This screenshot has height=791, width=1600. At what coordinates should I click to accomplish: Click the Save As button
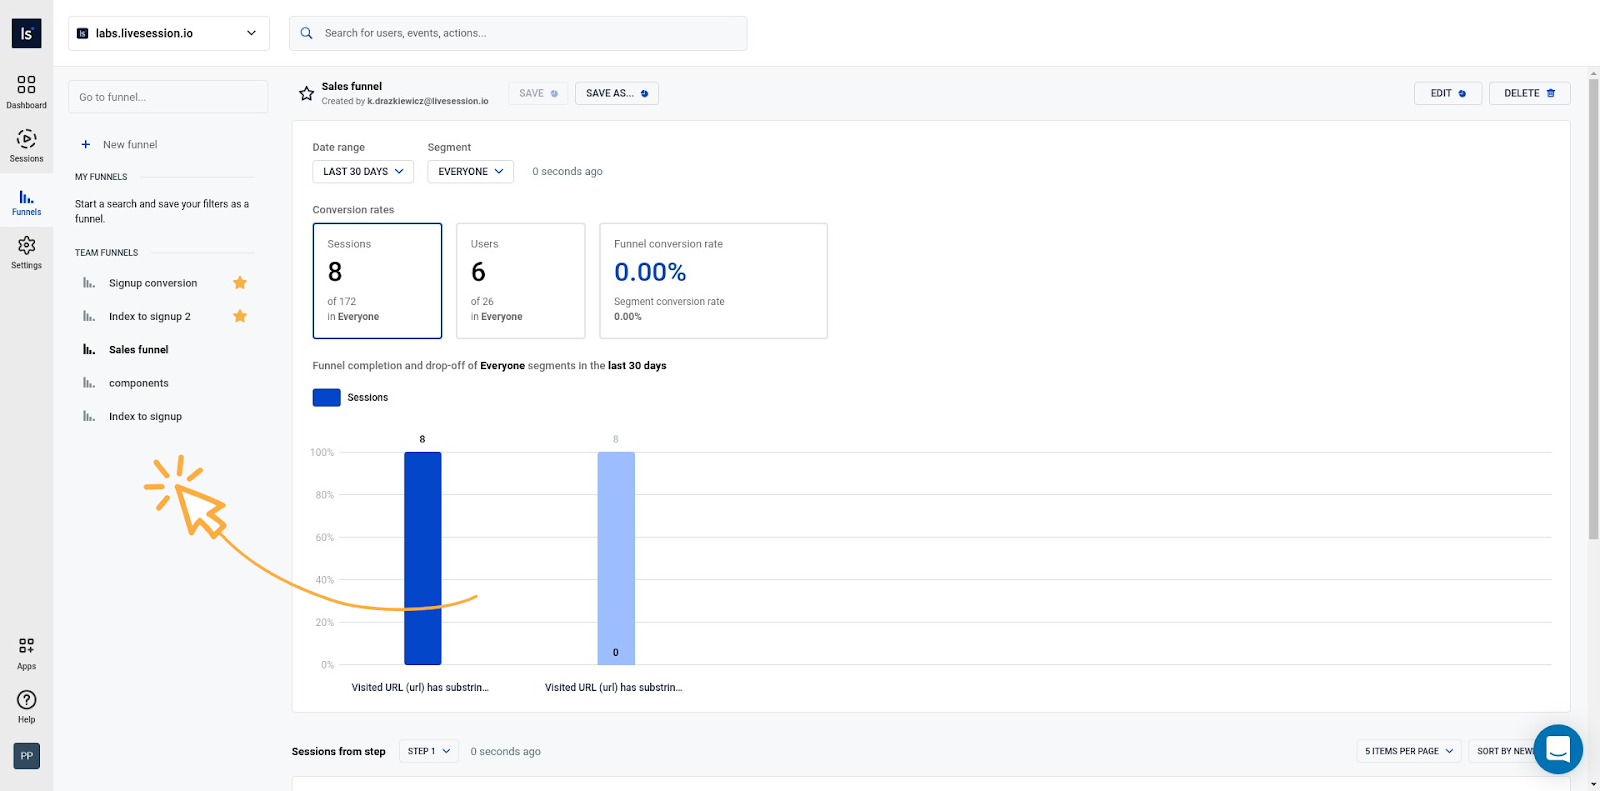(617, 93)
